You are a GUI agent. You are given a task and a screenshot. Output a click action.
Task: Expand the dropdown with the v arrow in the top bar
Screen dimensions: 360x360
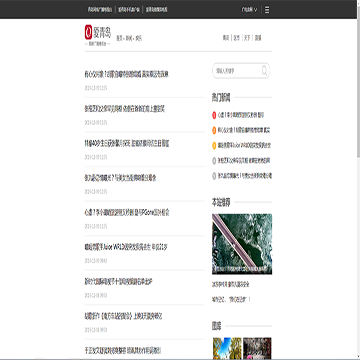[249, 10]
